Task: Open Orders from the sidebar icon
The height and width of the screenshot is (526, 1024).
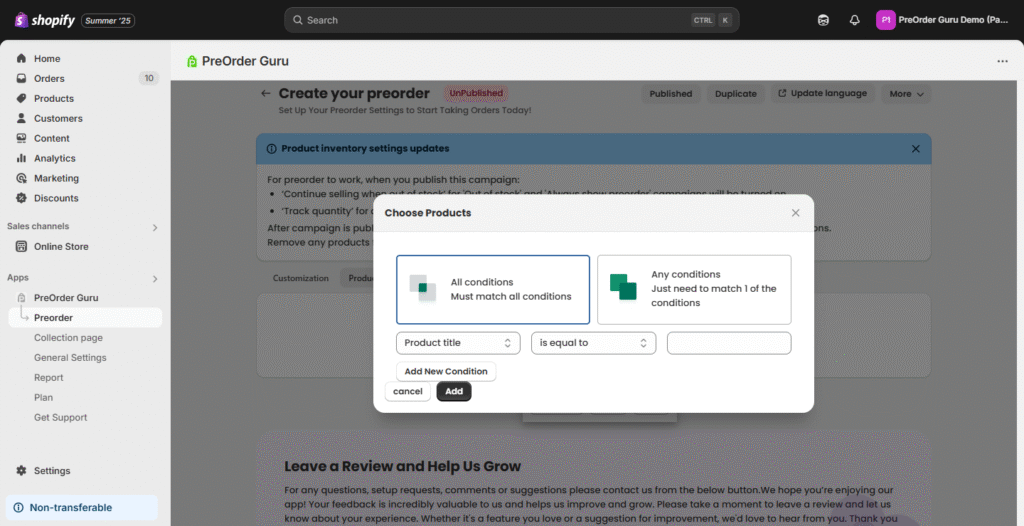Action: 21,79
